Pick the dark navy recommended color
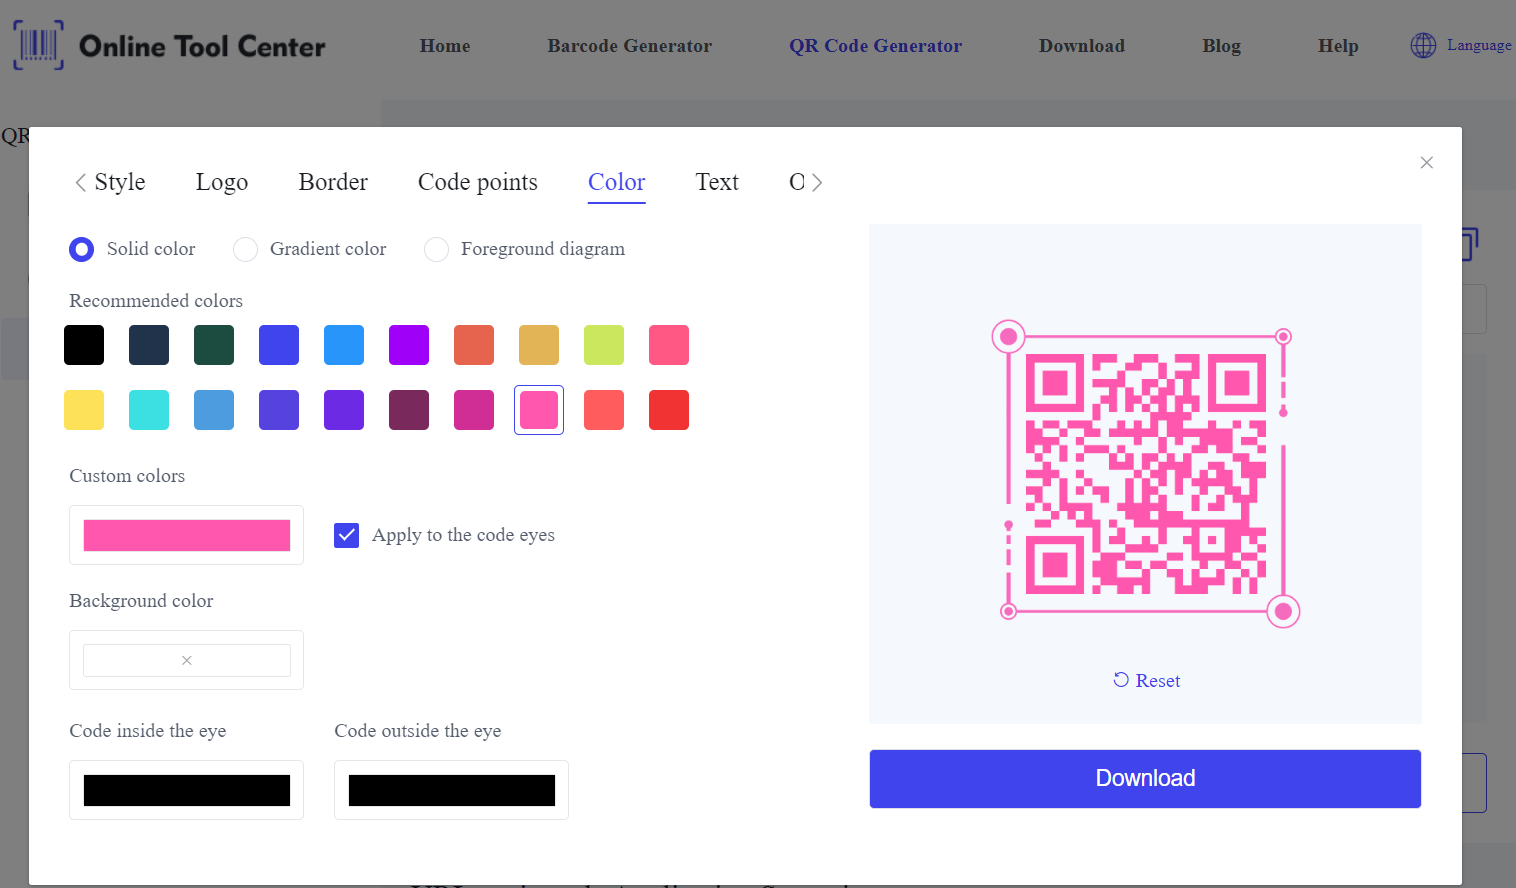 pyautogui.click(x=149, y=345)
